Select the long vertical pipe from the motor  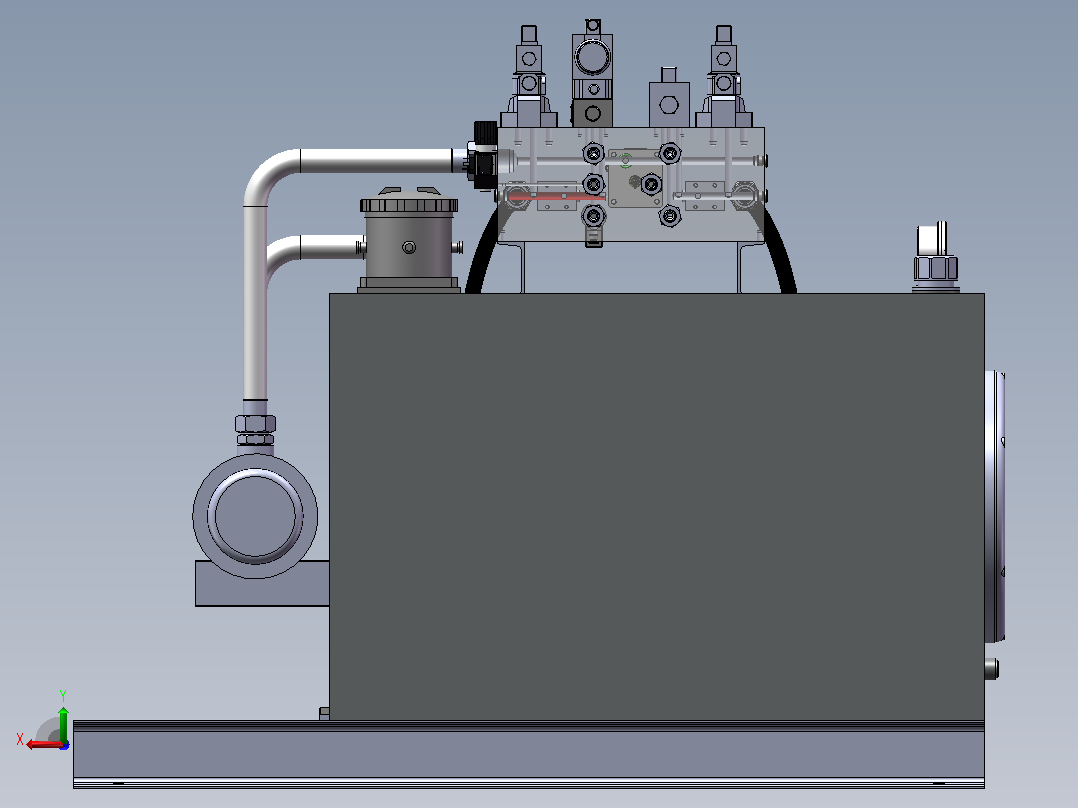tap(256, 303)
